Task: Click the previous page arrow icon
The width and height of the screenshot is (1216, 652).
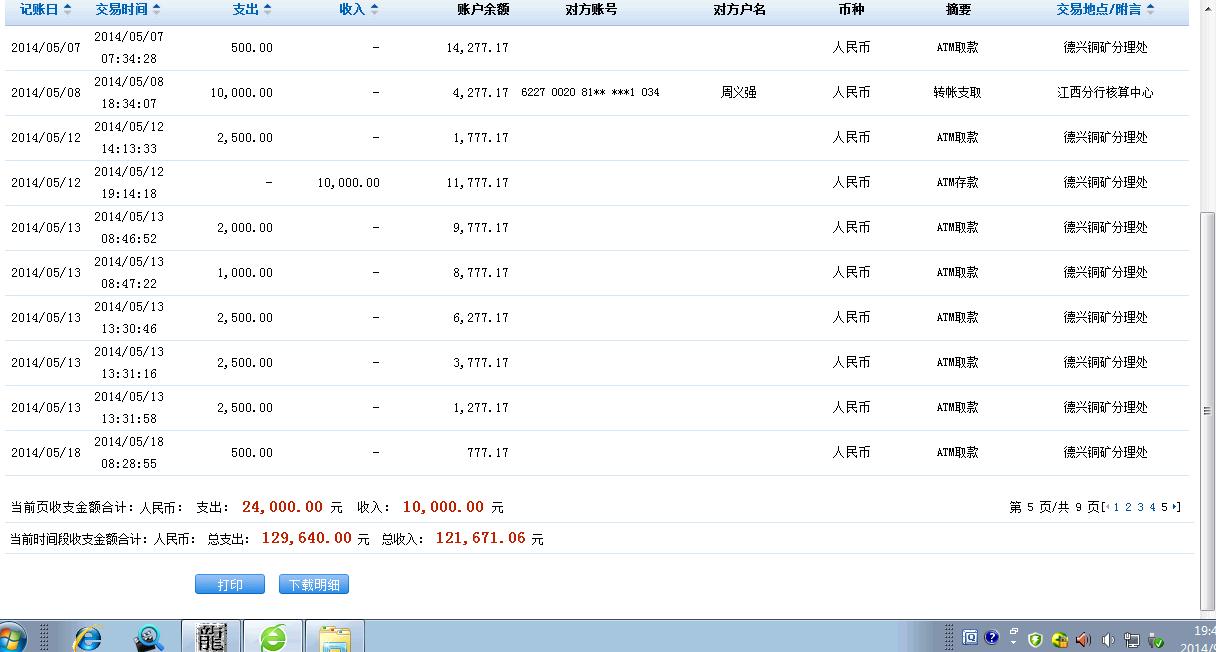Action: point(1107,508)
